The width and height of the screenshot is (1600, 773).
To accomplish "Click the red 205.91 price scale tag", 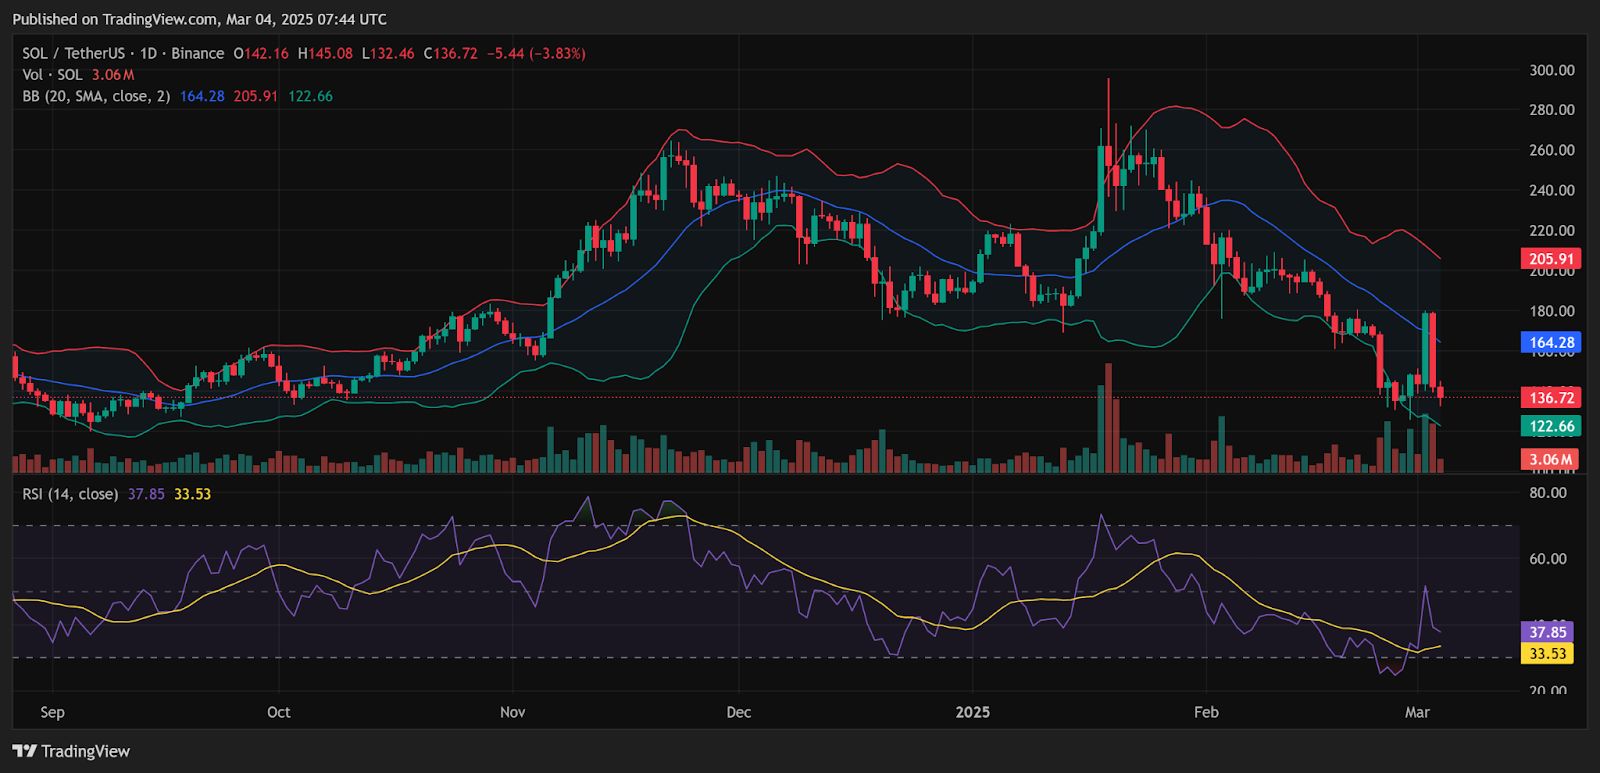I will coord(1551,259).
